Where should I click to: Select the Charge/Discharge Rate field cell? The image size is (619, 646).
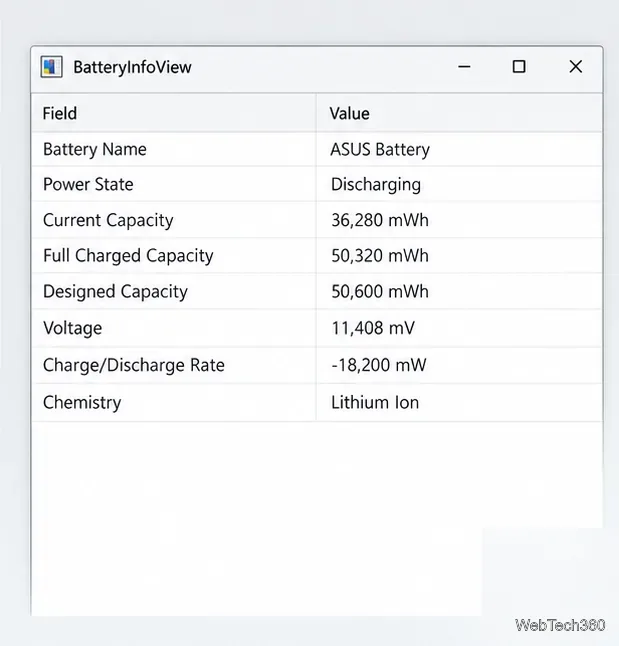pyautogui.click(x=174, y=365)
